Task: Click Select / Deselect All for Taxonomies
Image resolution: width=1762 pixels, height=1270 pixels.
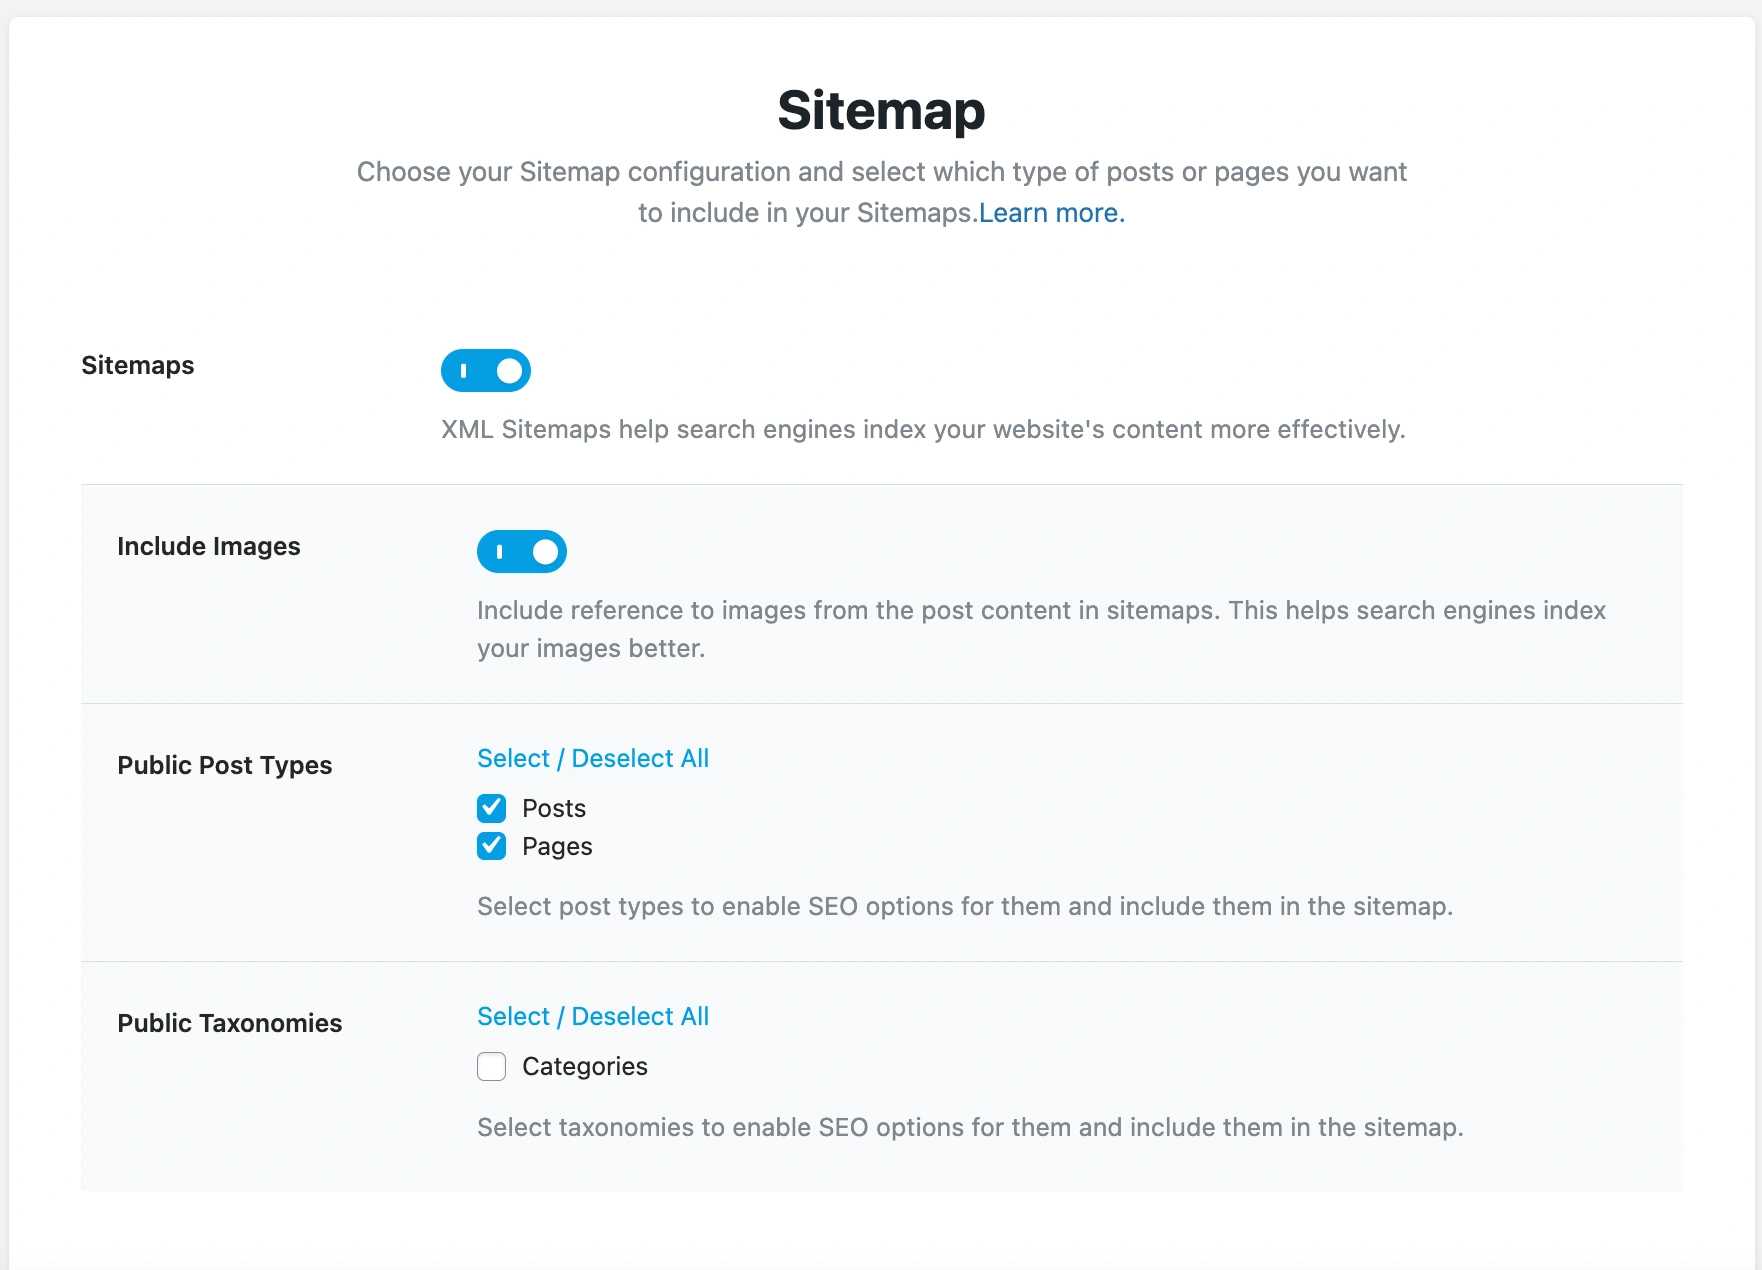Action: click(x=592, y=1017)
